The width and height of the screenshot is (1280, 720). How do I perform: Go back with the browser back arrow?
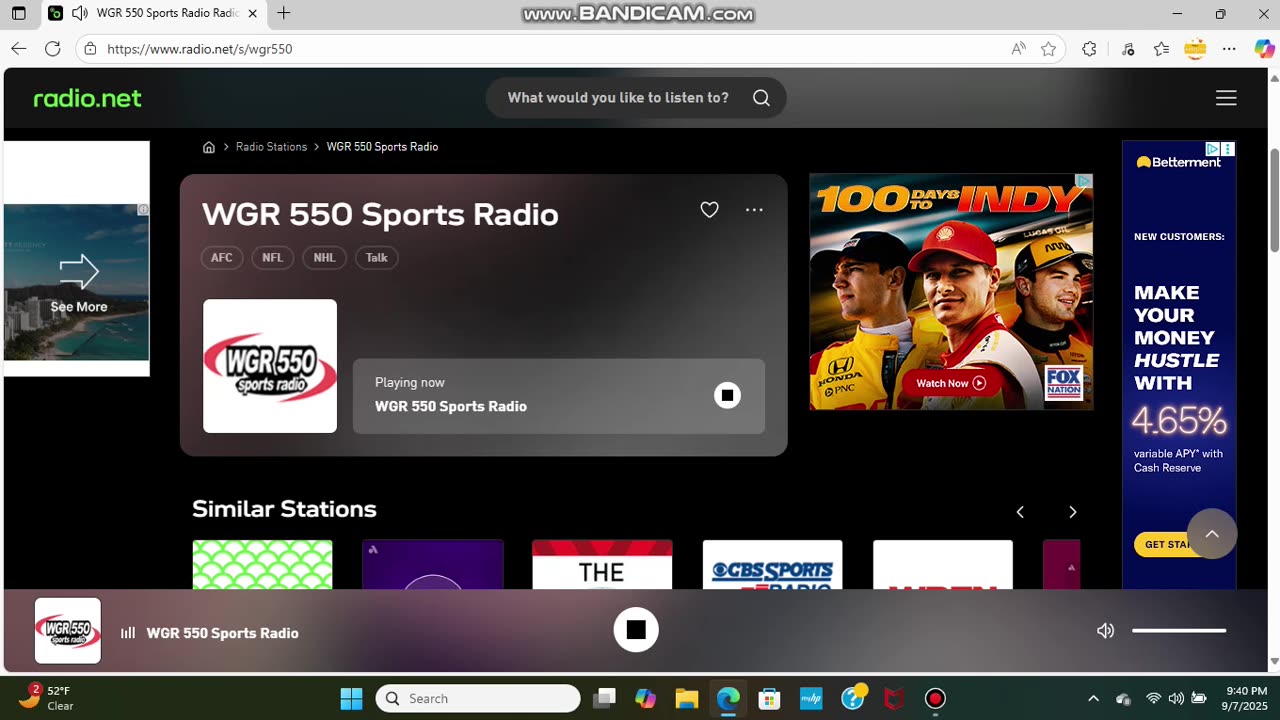18,48
